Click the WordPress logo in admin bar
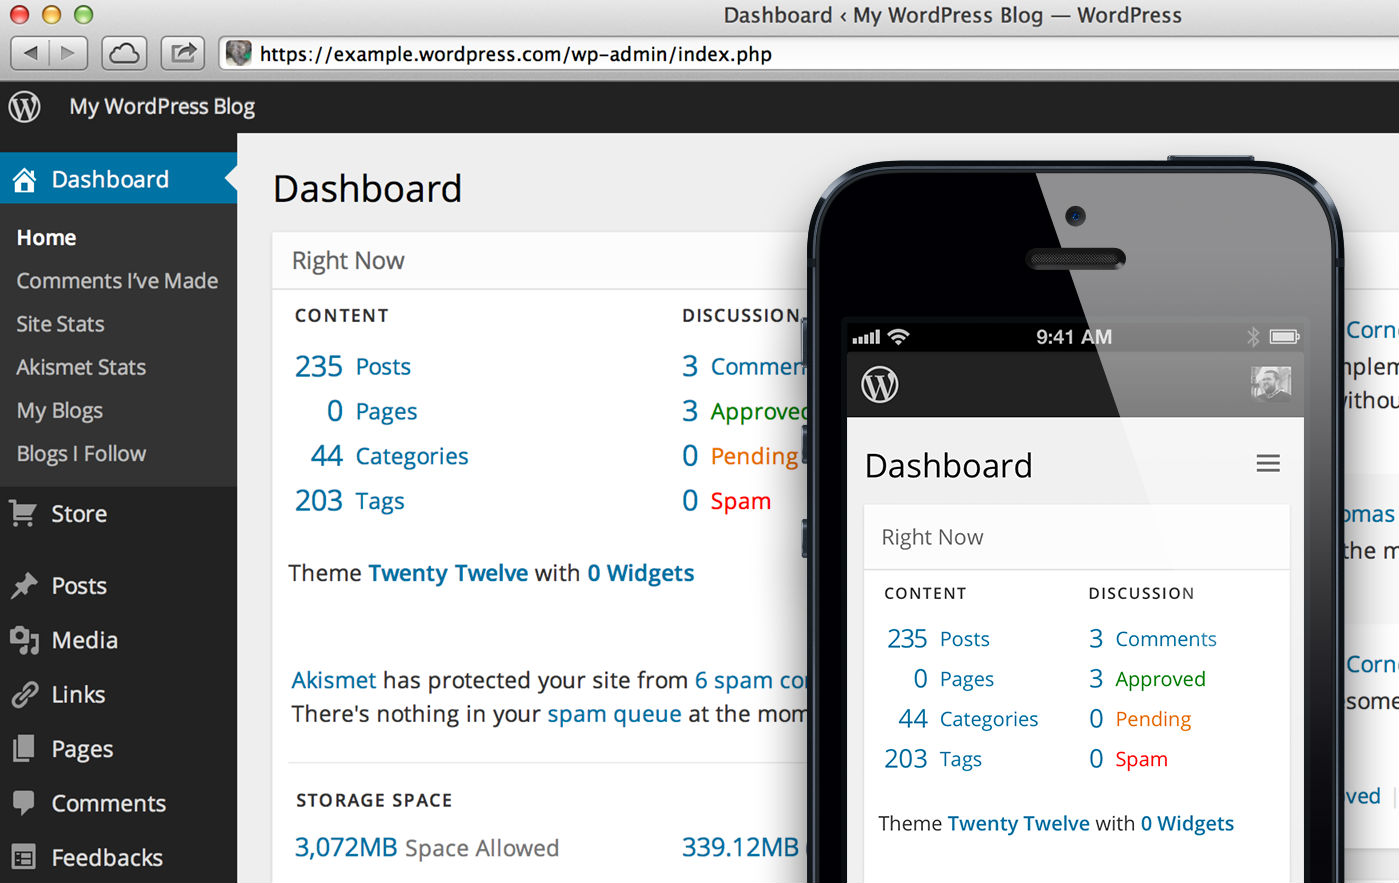The image size is (1399, 883). click(25, 106)
